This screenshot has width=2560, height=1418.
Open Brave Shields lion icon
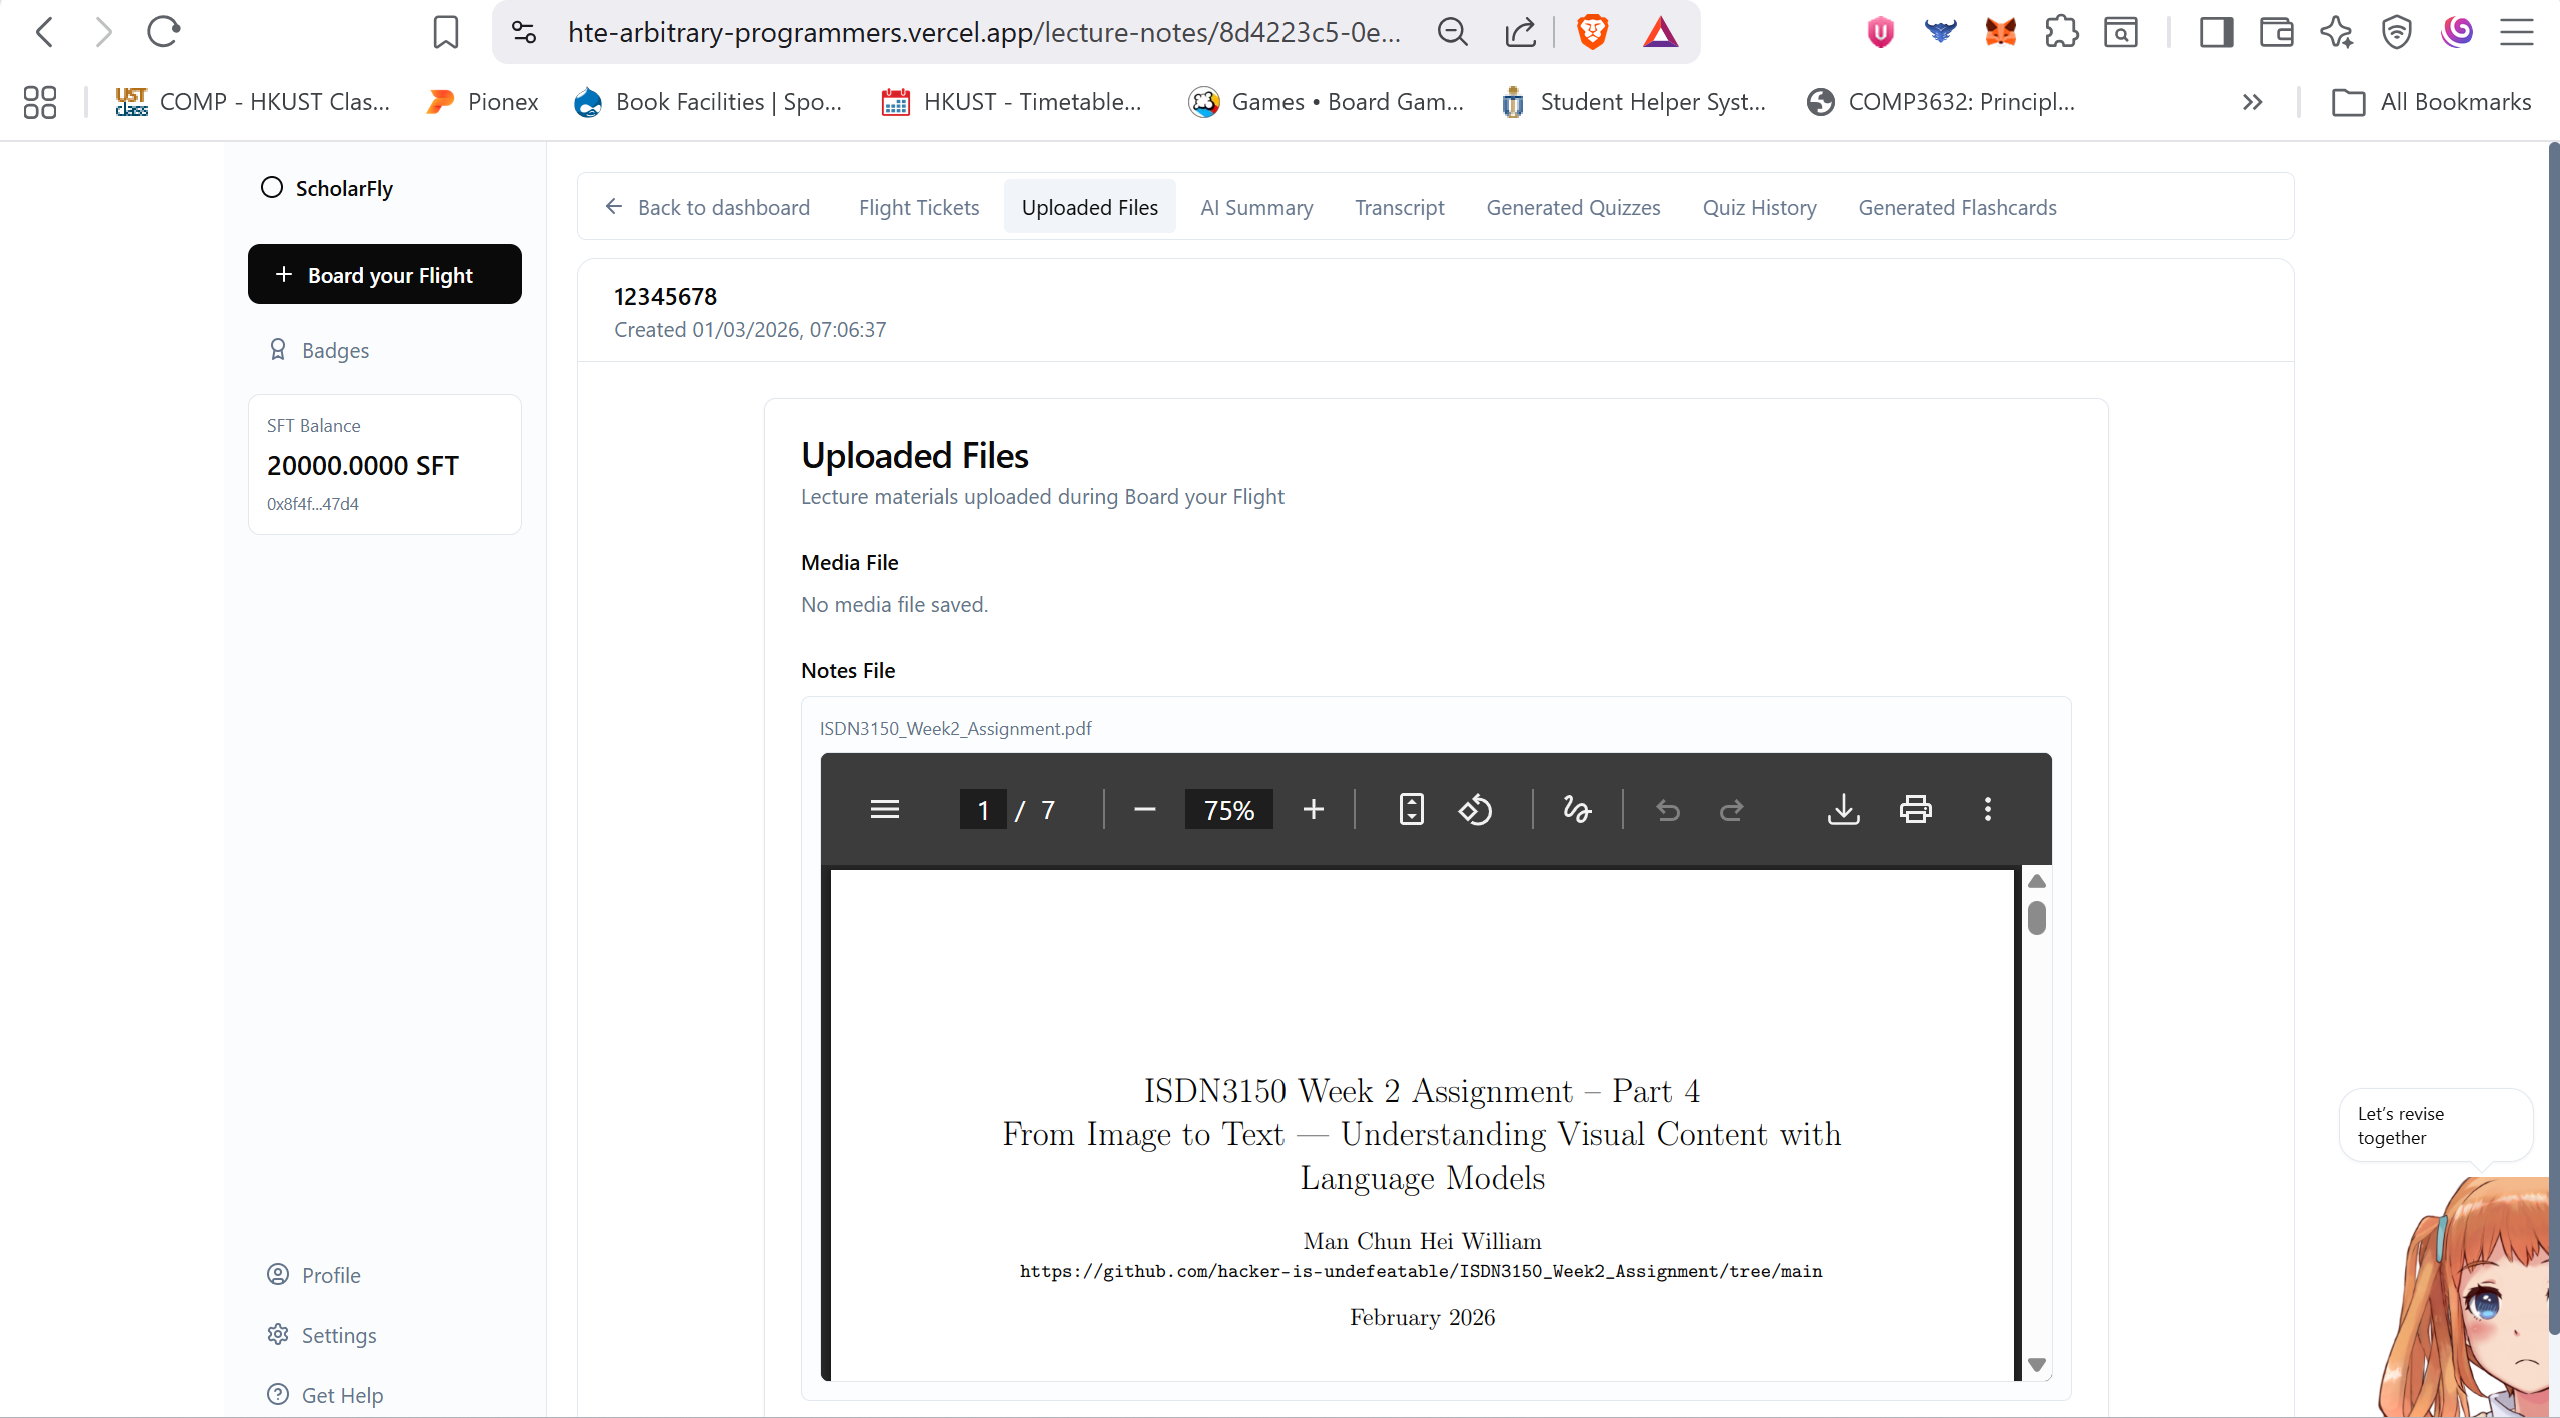click(1592, 32)
